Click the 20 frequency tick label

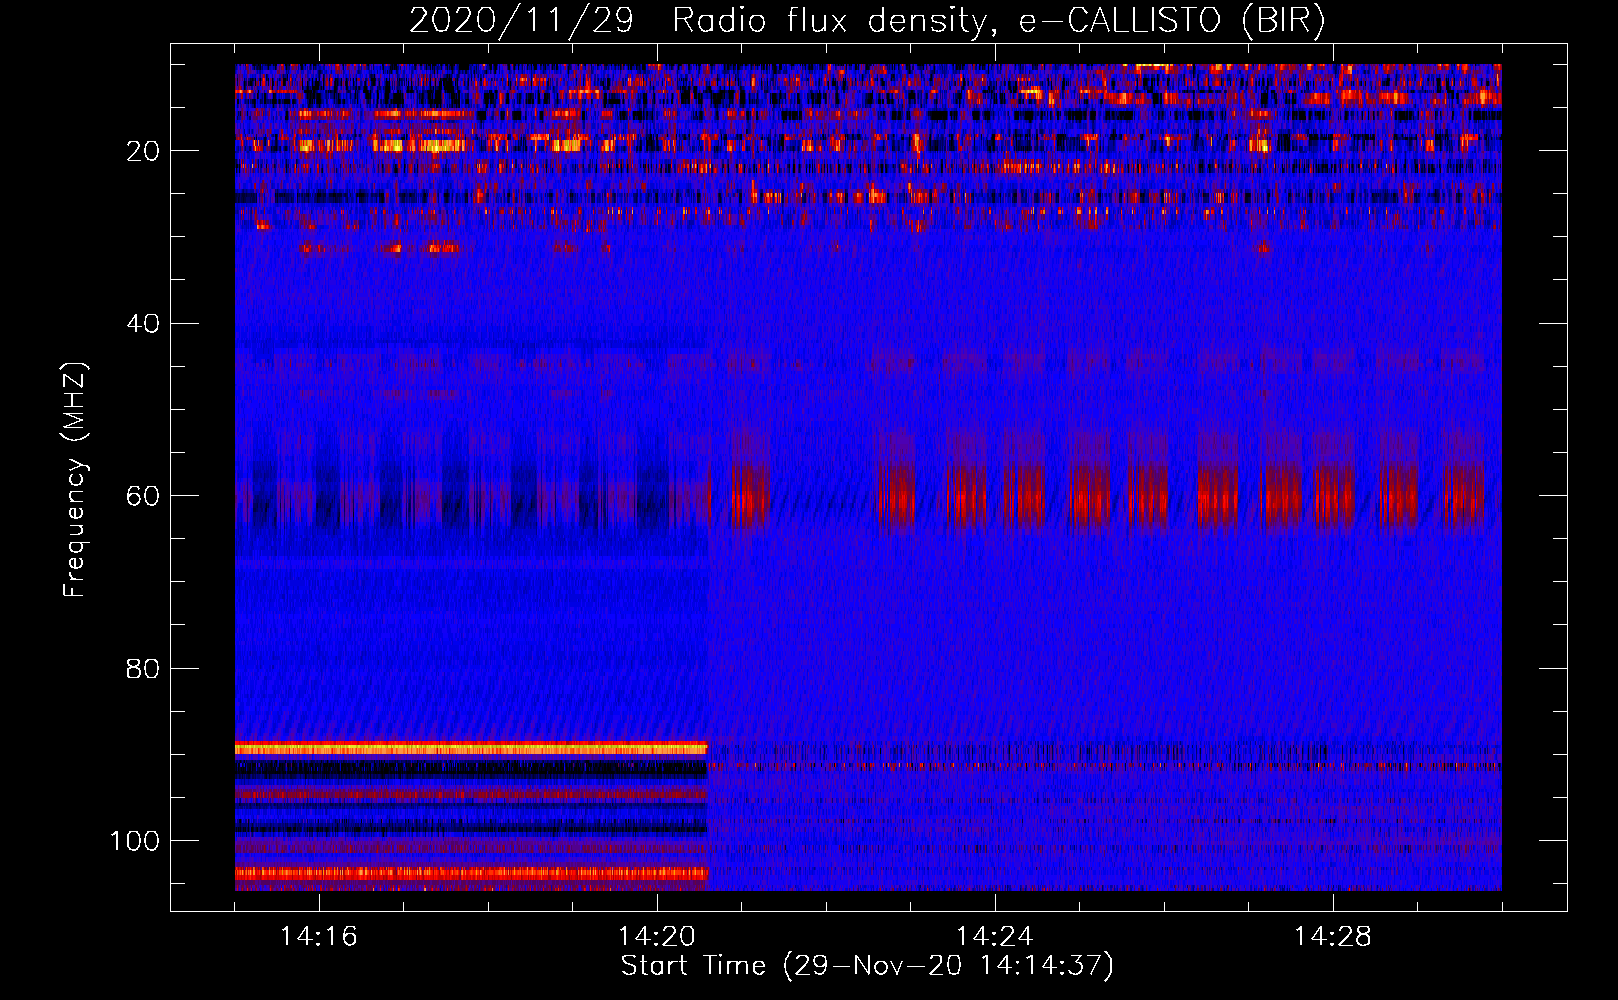point(143,151)
